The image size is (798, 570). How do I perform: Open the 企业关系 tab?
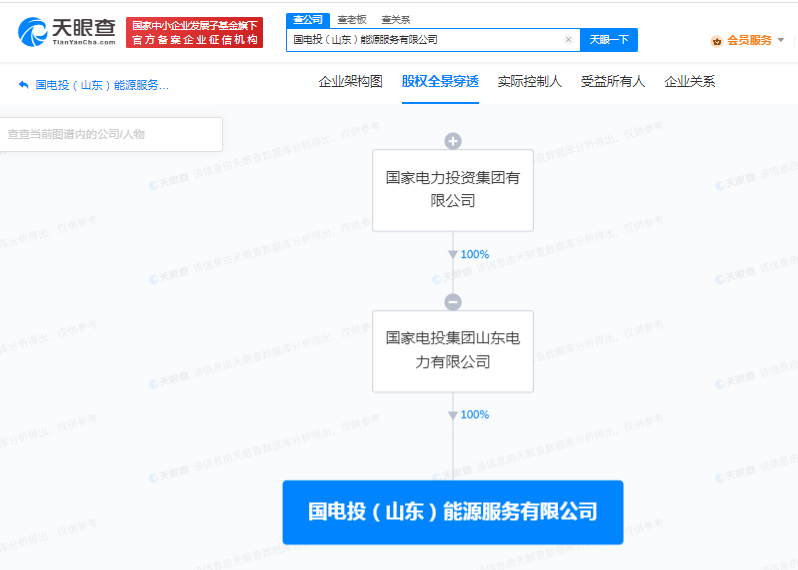click(690, 81)
